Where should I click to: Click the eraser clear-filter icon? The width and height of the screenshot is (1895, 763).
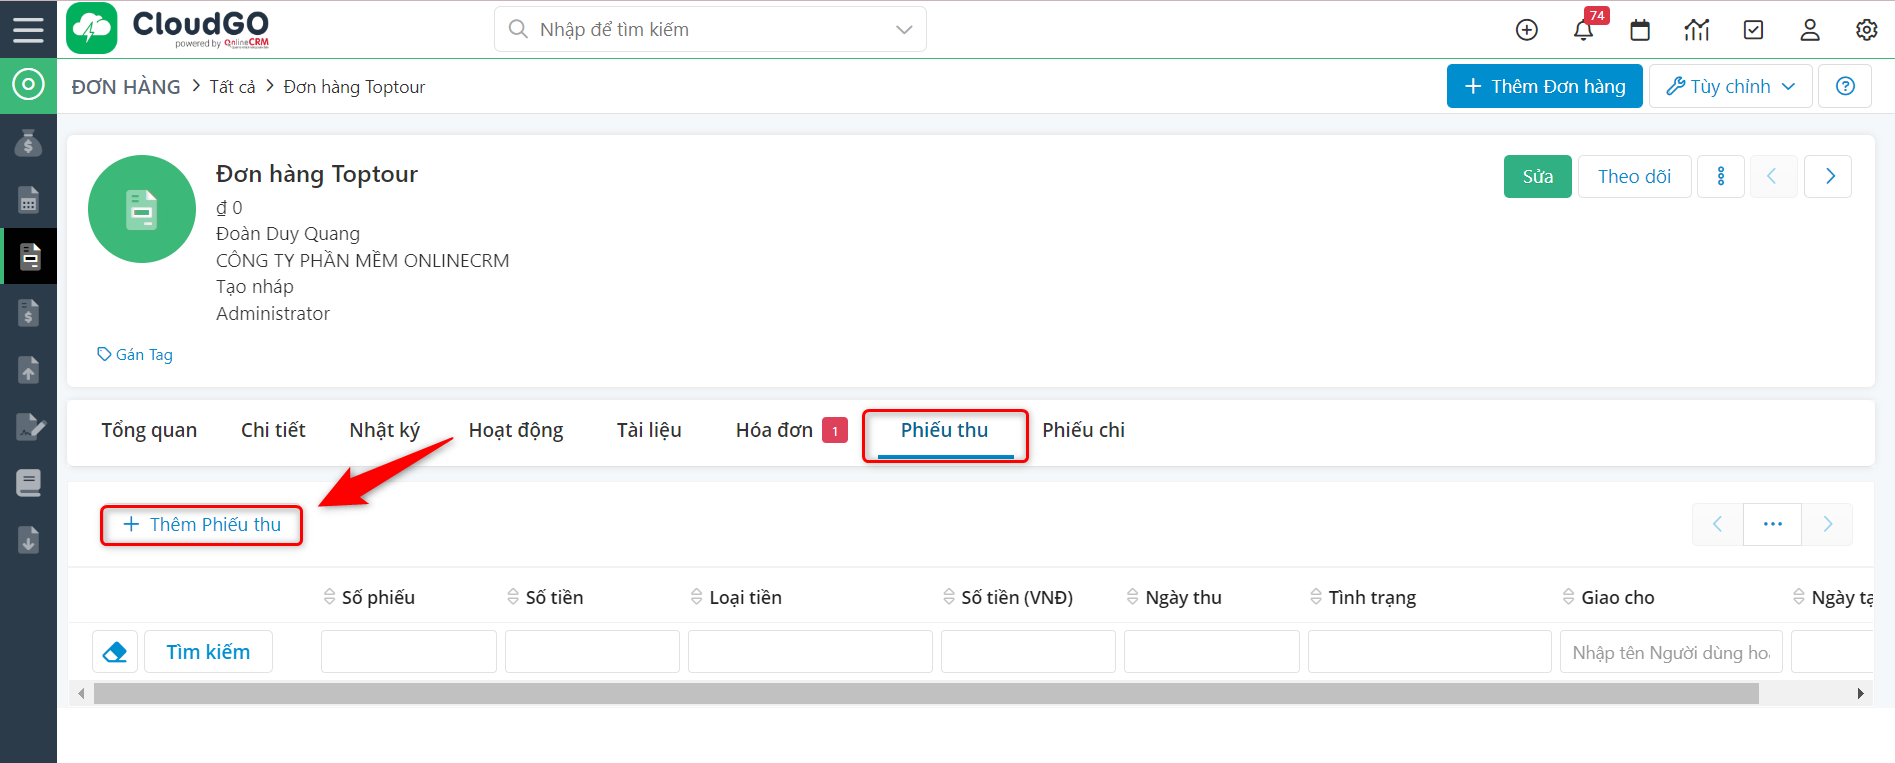click(115, 652)
